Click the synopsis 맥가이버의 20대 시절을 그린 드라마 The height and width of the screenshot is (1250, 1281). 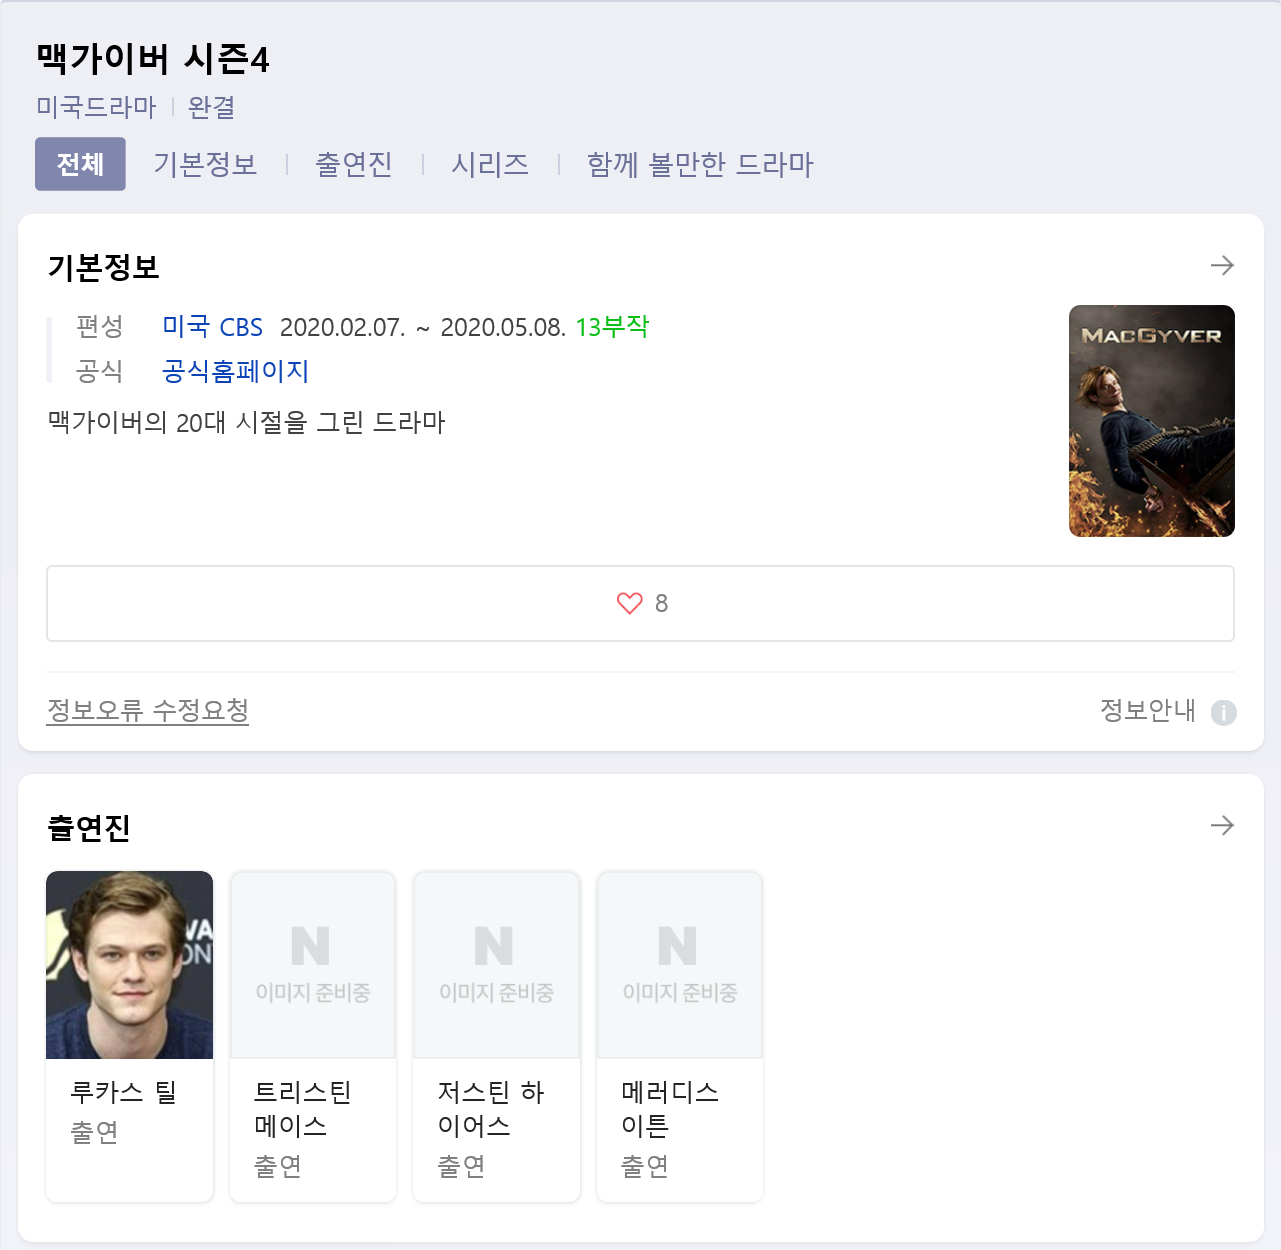coord(246,422)
